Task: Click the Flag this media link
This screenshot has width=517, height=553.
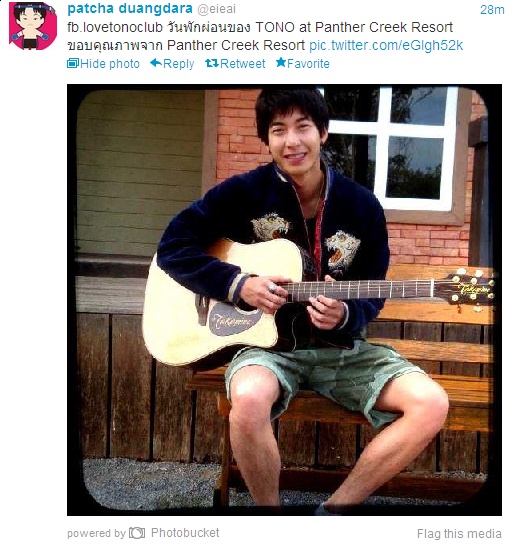Action: [459, 534]
